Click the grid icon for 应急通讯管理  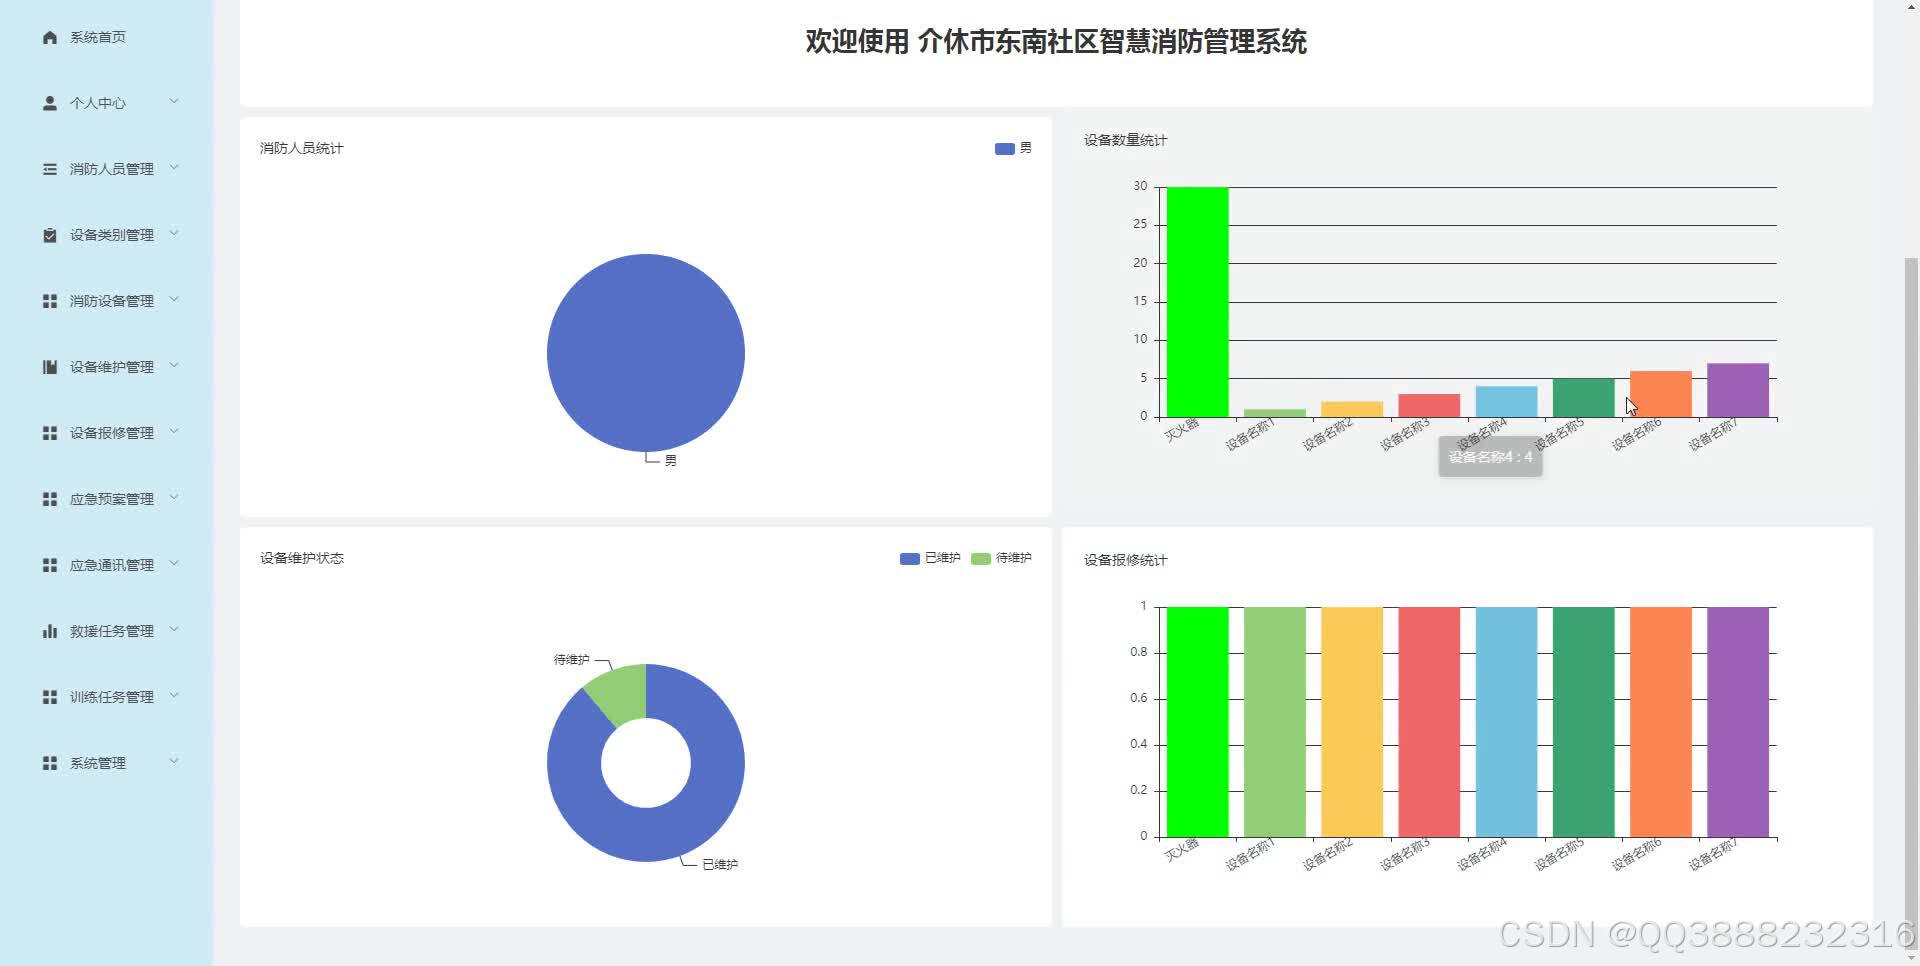pos(50,565)
